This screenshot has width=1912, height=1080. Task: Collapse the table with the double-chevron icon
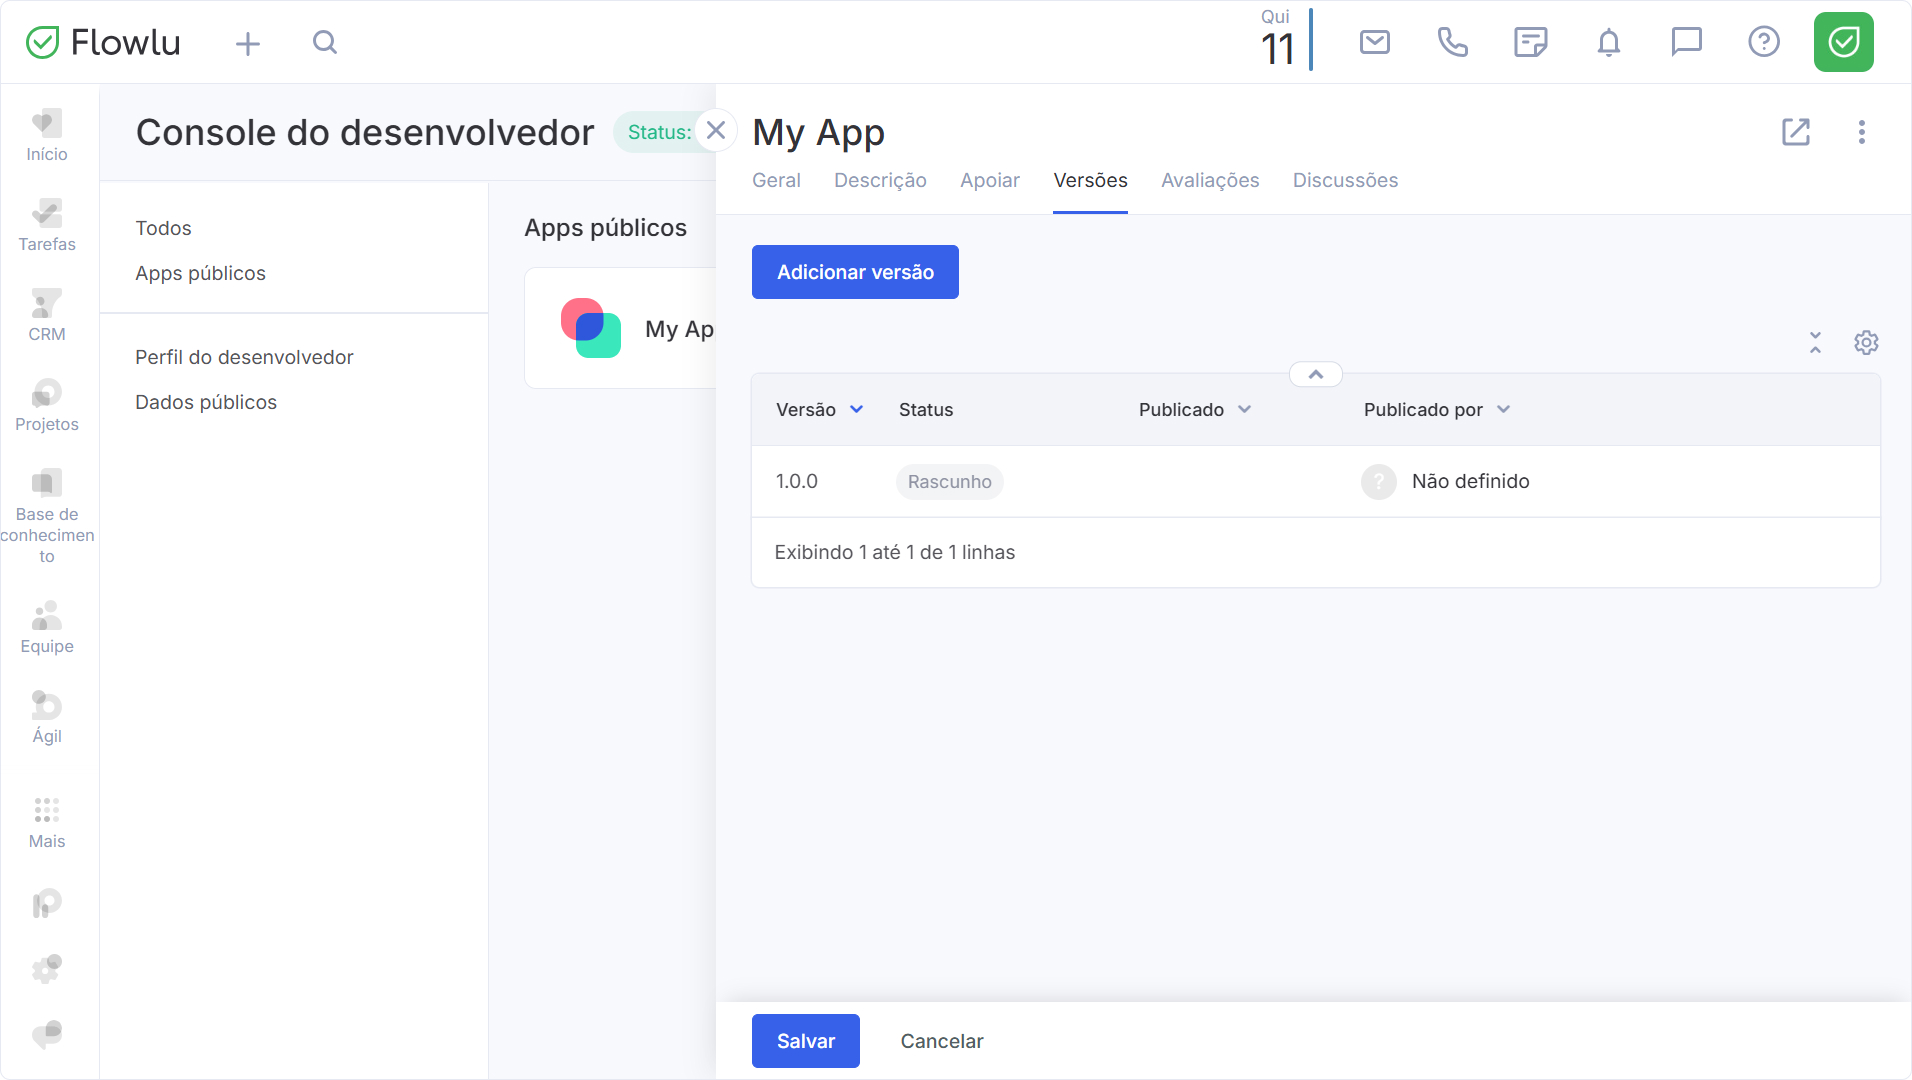tap(1815, 342)
